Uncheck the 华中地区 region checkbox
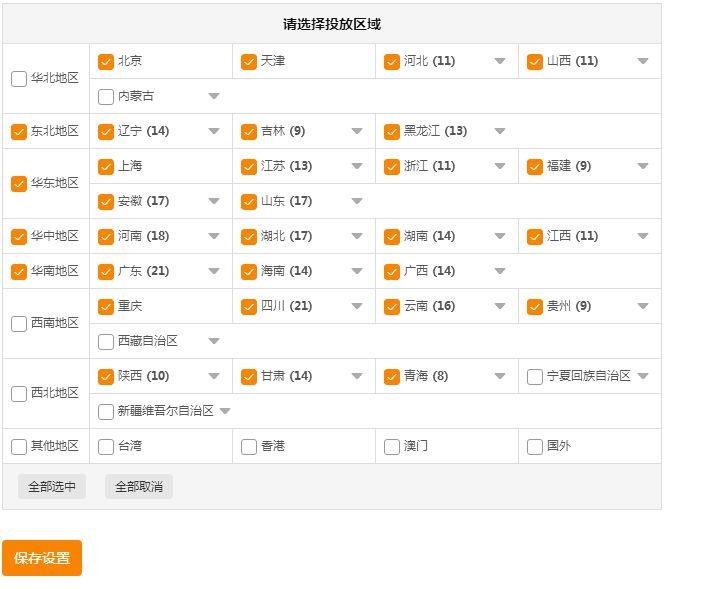Image resolution: width=726 pixels, height=589 pixels. (x=19, y=237)
